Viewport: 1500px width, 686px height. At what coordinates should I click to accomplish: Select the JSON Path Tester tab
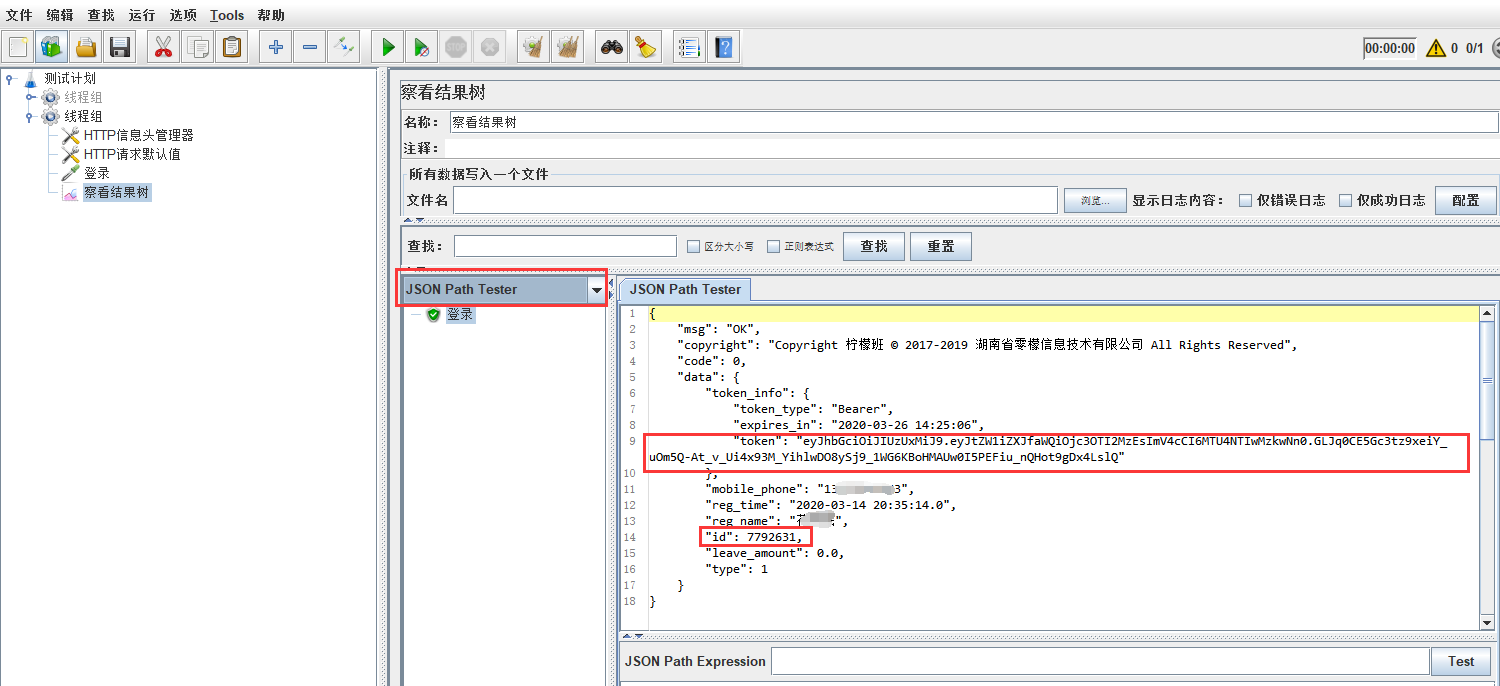[x=685, y=289]
